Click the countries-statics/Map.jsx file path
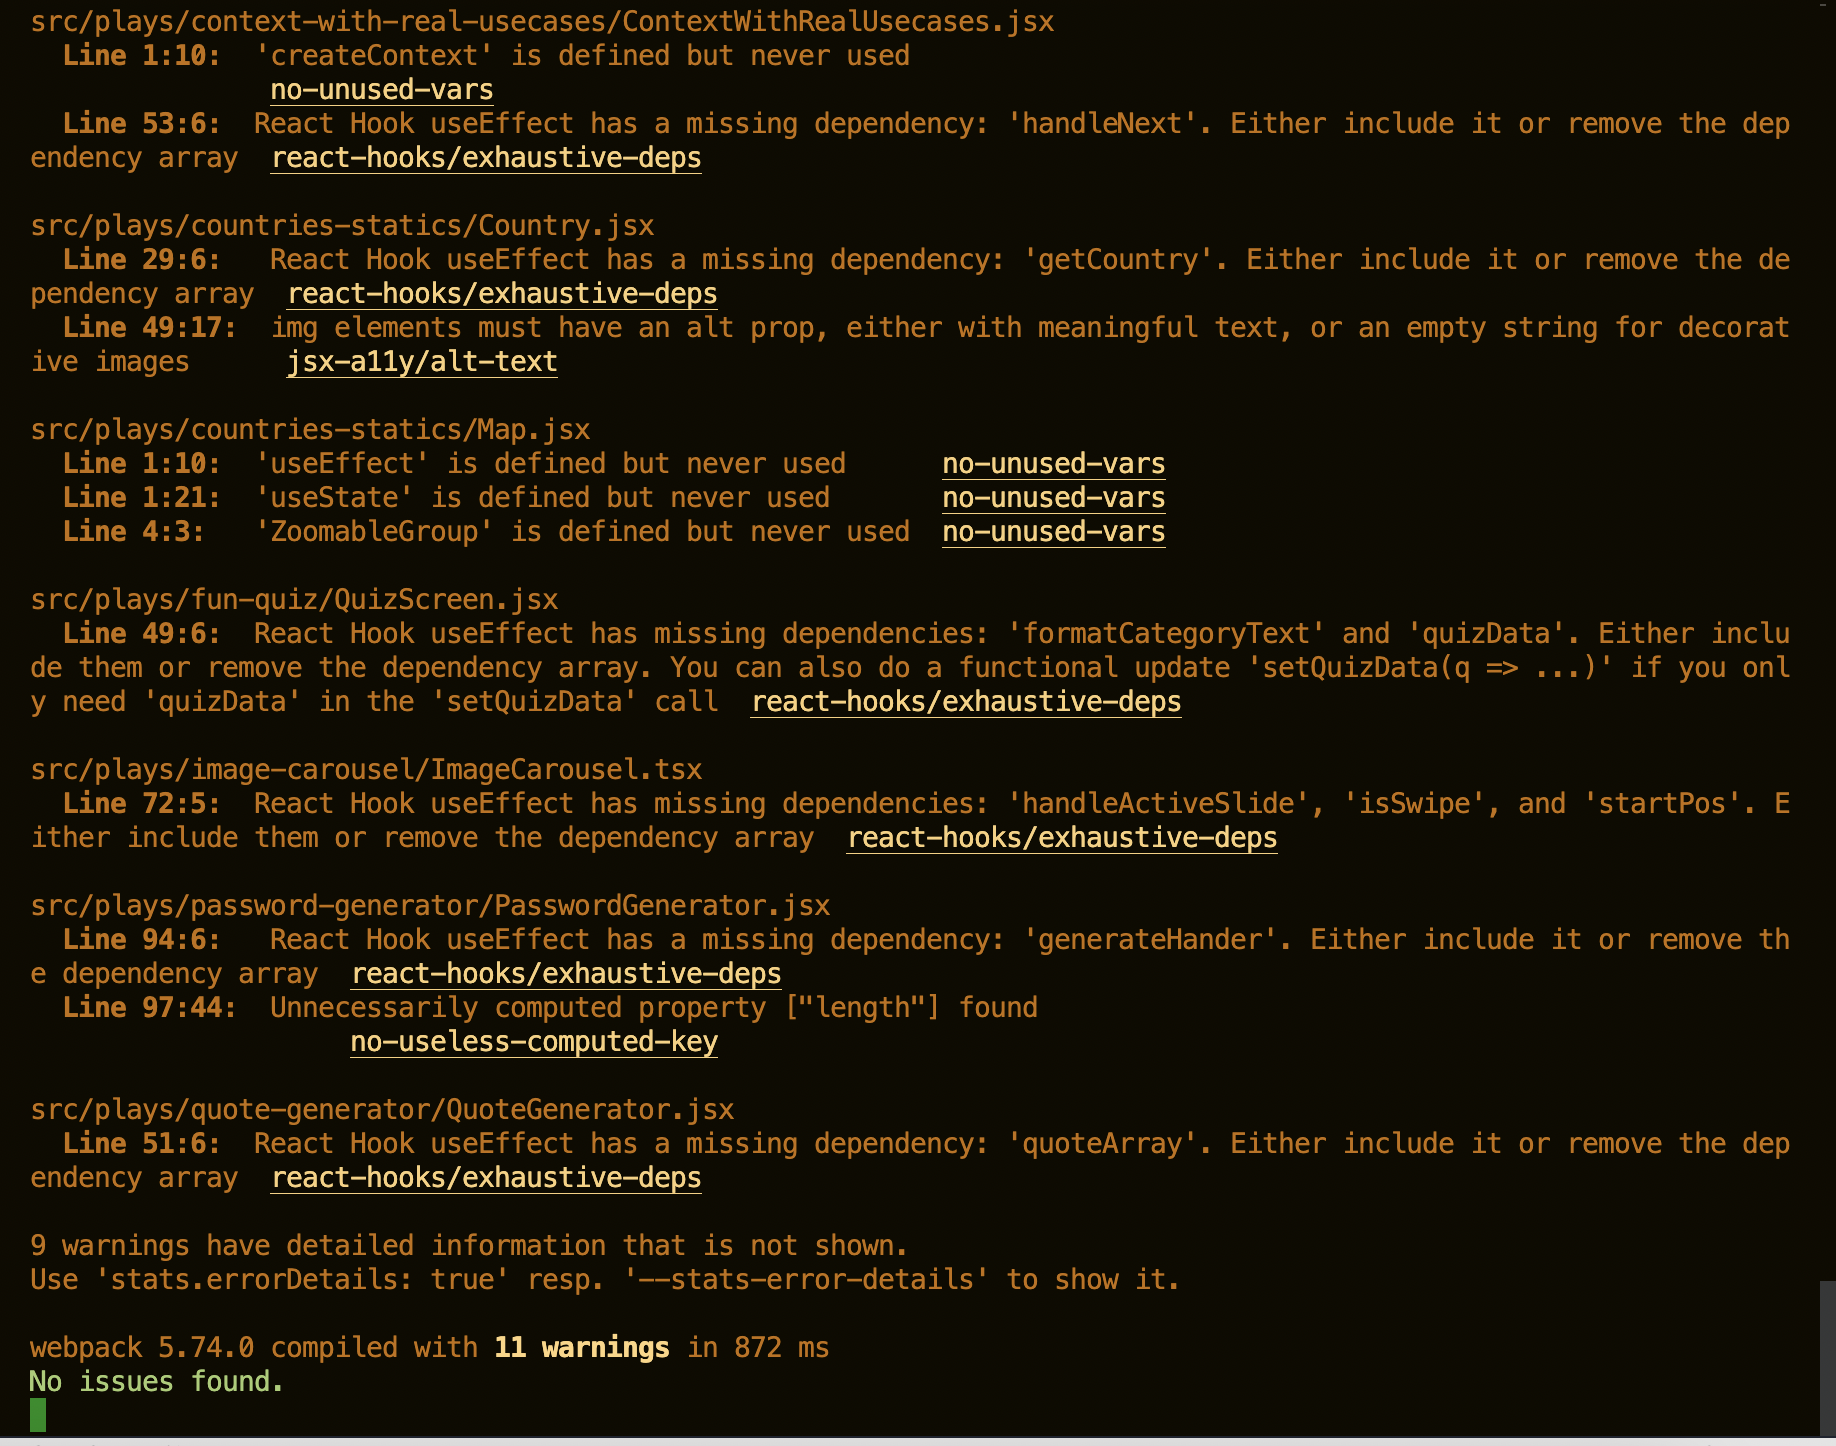The width and height of the screenshot is (1836, 1446). 310,430
